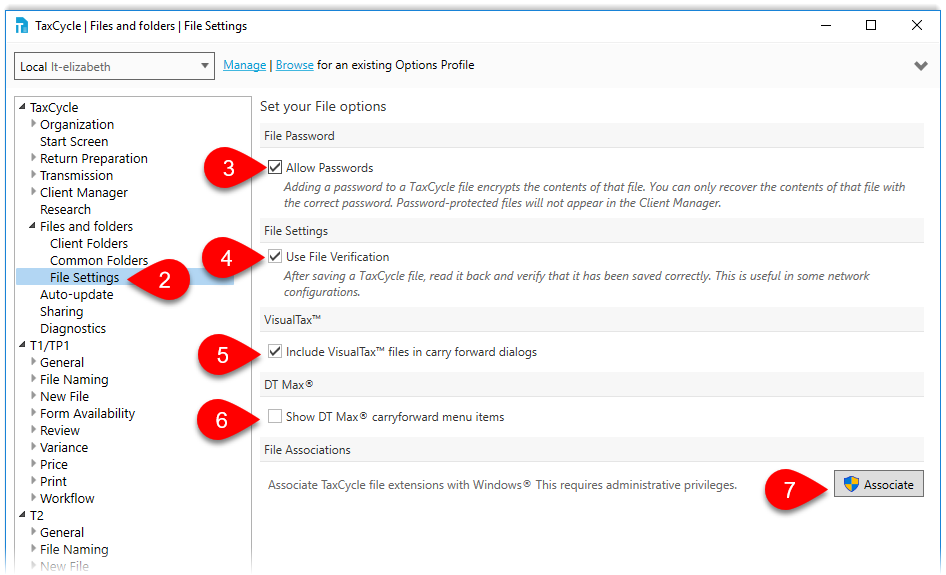
Task: Open Client Folders settings page
Action: coord(89,243)
